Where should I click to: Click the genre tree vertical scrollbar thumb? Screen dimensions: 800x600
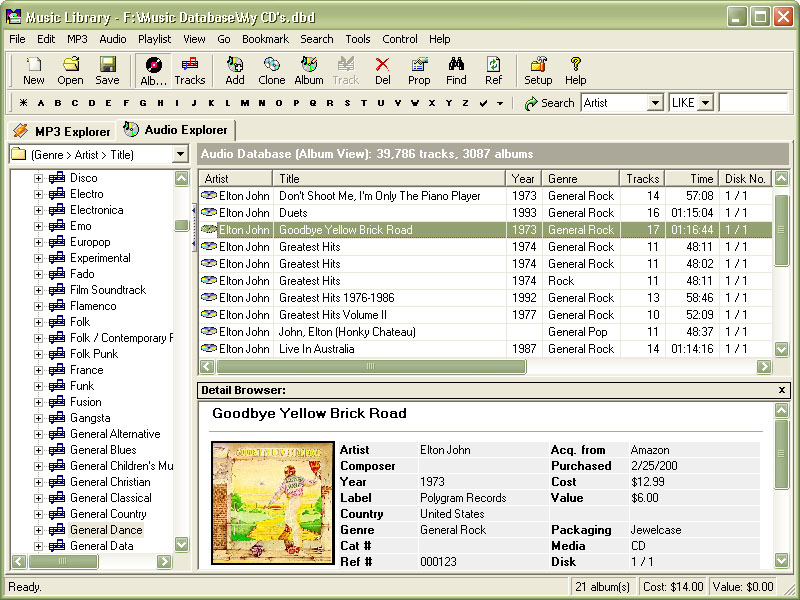pyautogui.click(x=182, y=226)
